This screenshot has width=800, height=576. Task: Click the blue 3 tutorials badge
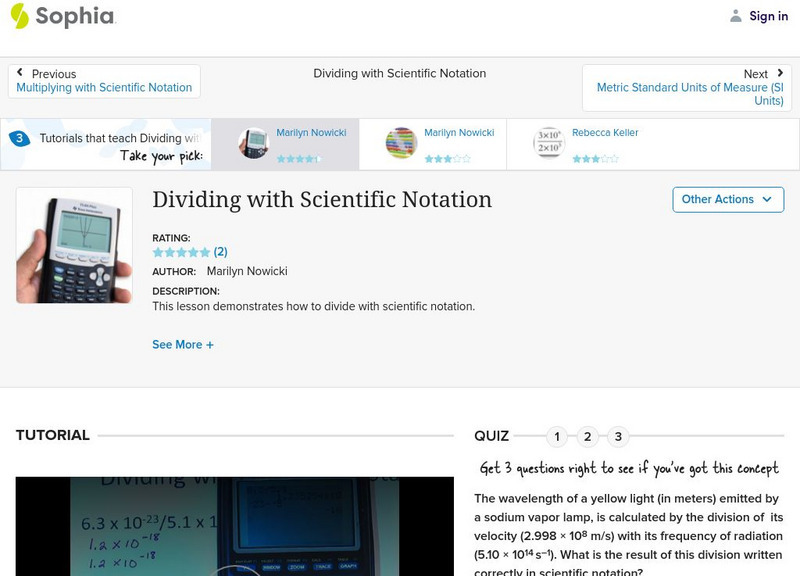pos(17,140)
